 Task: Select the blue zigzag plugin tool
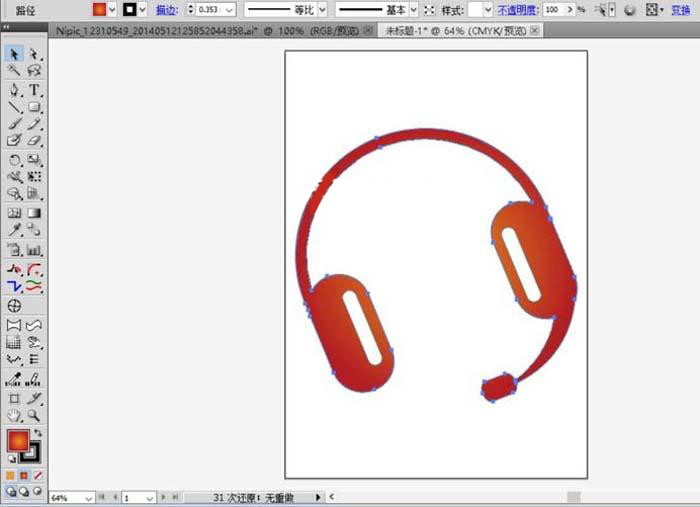(14, 286)
